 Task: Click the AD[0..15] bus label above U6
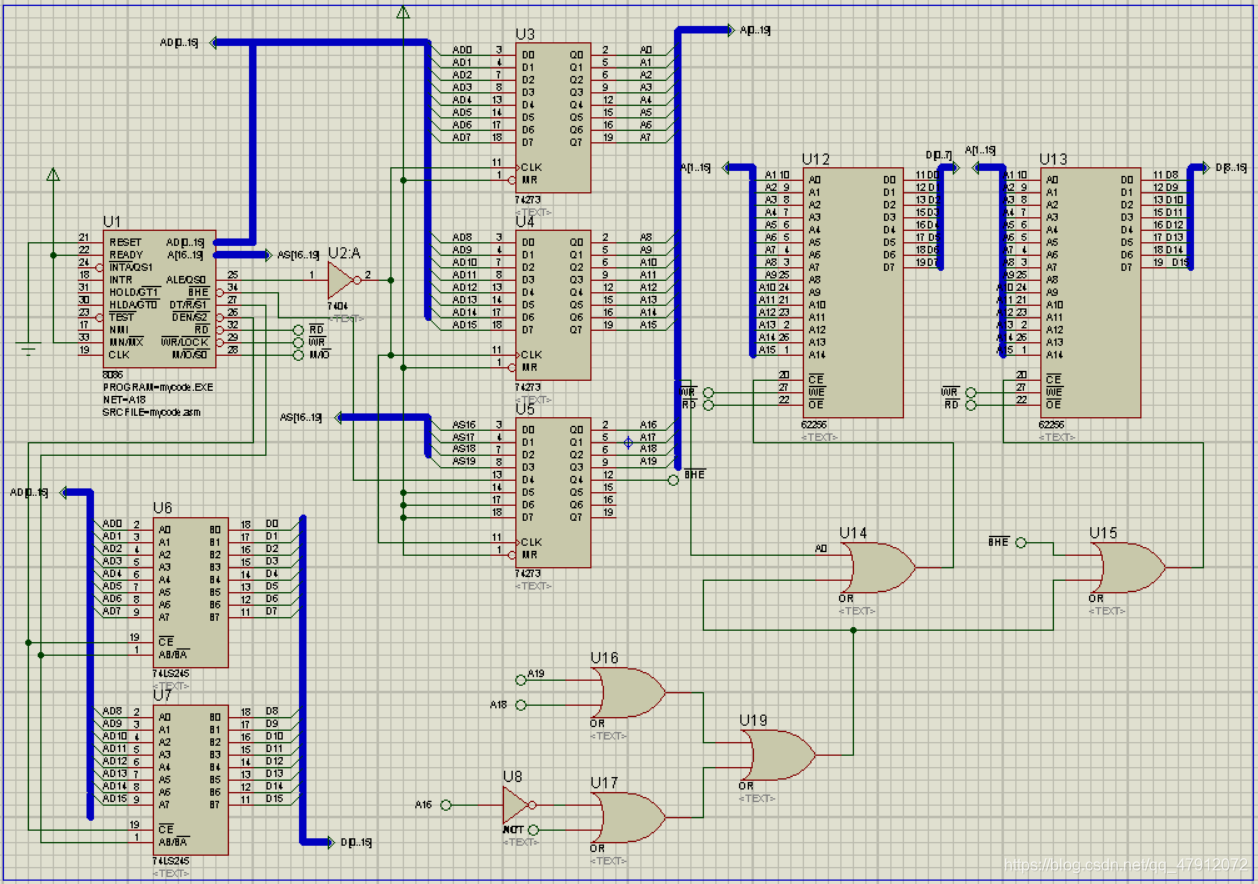[x=29, y=492]
